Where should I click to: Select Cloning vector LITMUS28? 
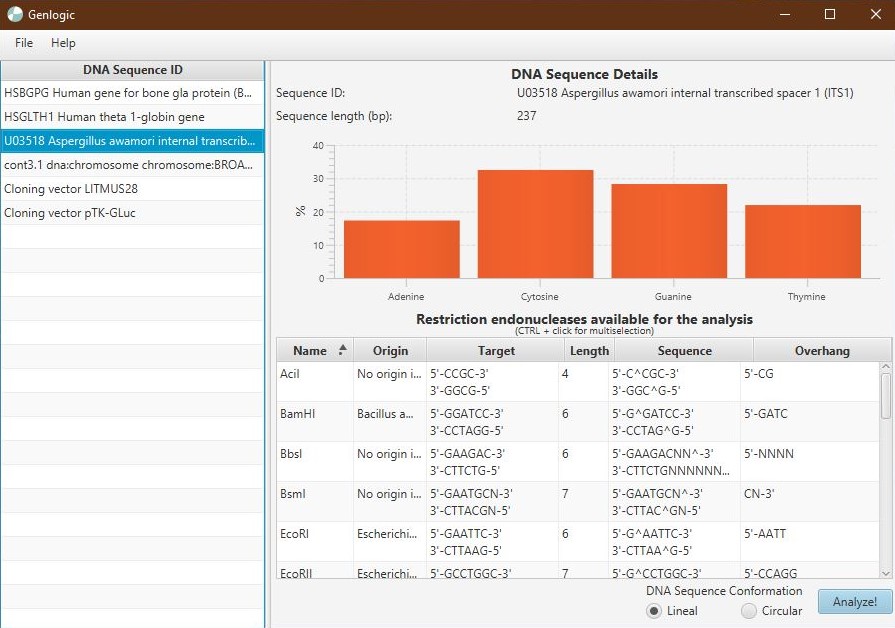click(x=132, y=189)
